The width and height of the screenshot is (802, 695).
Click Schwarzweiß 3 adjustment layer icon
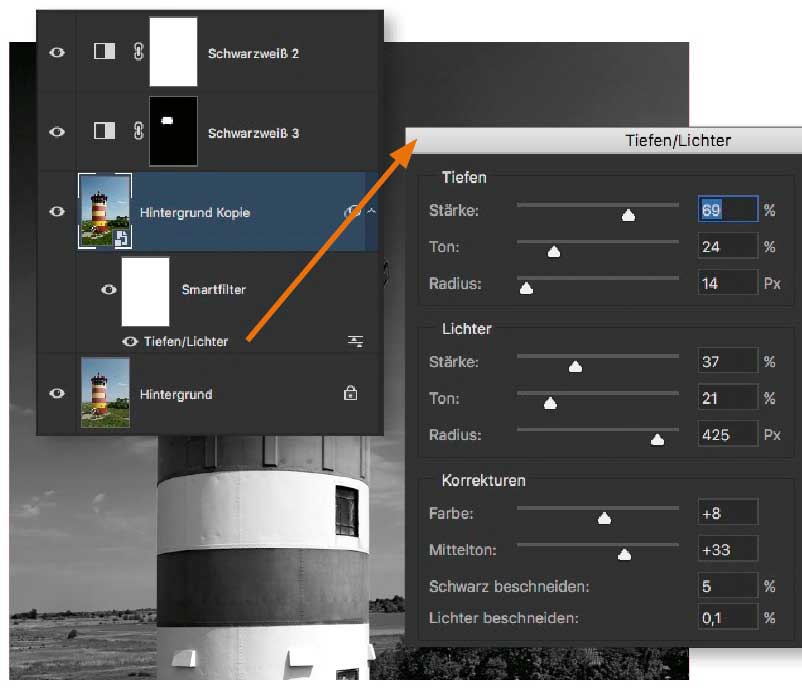(104, 130)
